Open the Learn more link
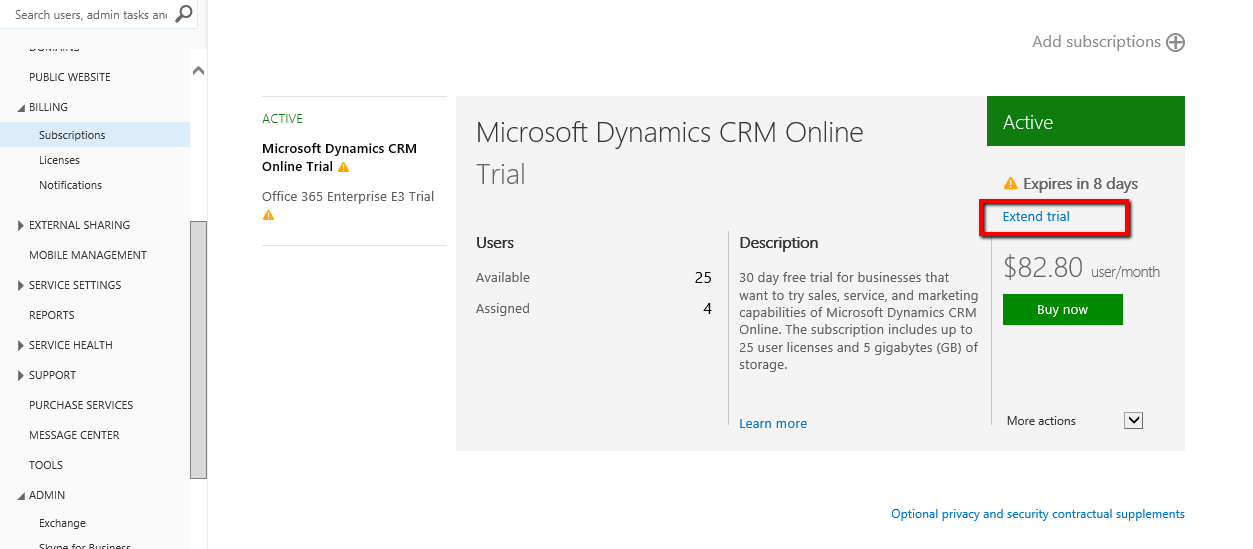Image resolution: width=1253 pixels, height=549 pixels. pyautogui.click(x=772, y=424)
